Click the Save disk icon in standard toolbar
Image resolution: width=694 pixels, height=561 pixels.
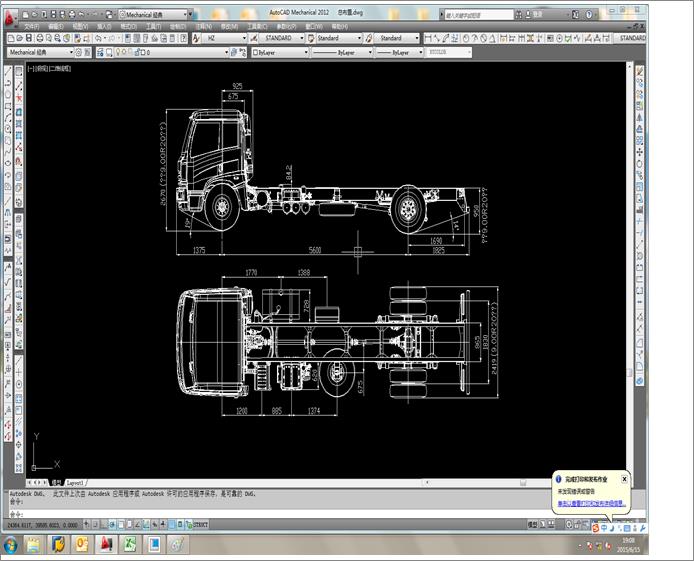coord(29,38)
